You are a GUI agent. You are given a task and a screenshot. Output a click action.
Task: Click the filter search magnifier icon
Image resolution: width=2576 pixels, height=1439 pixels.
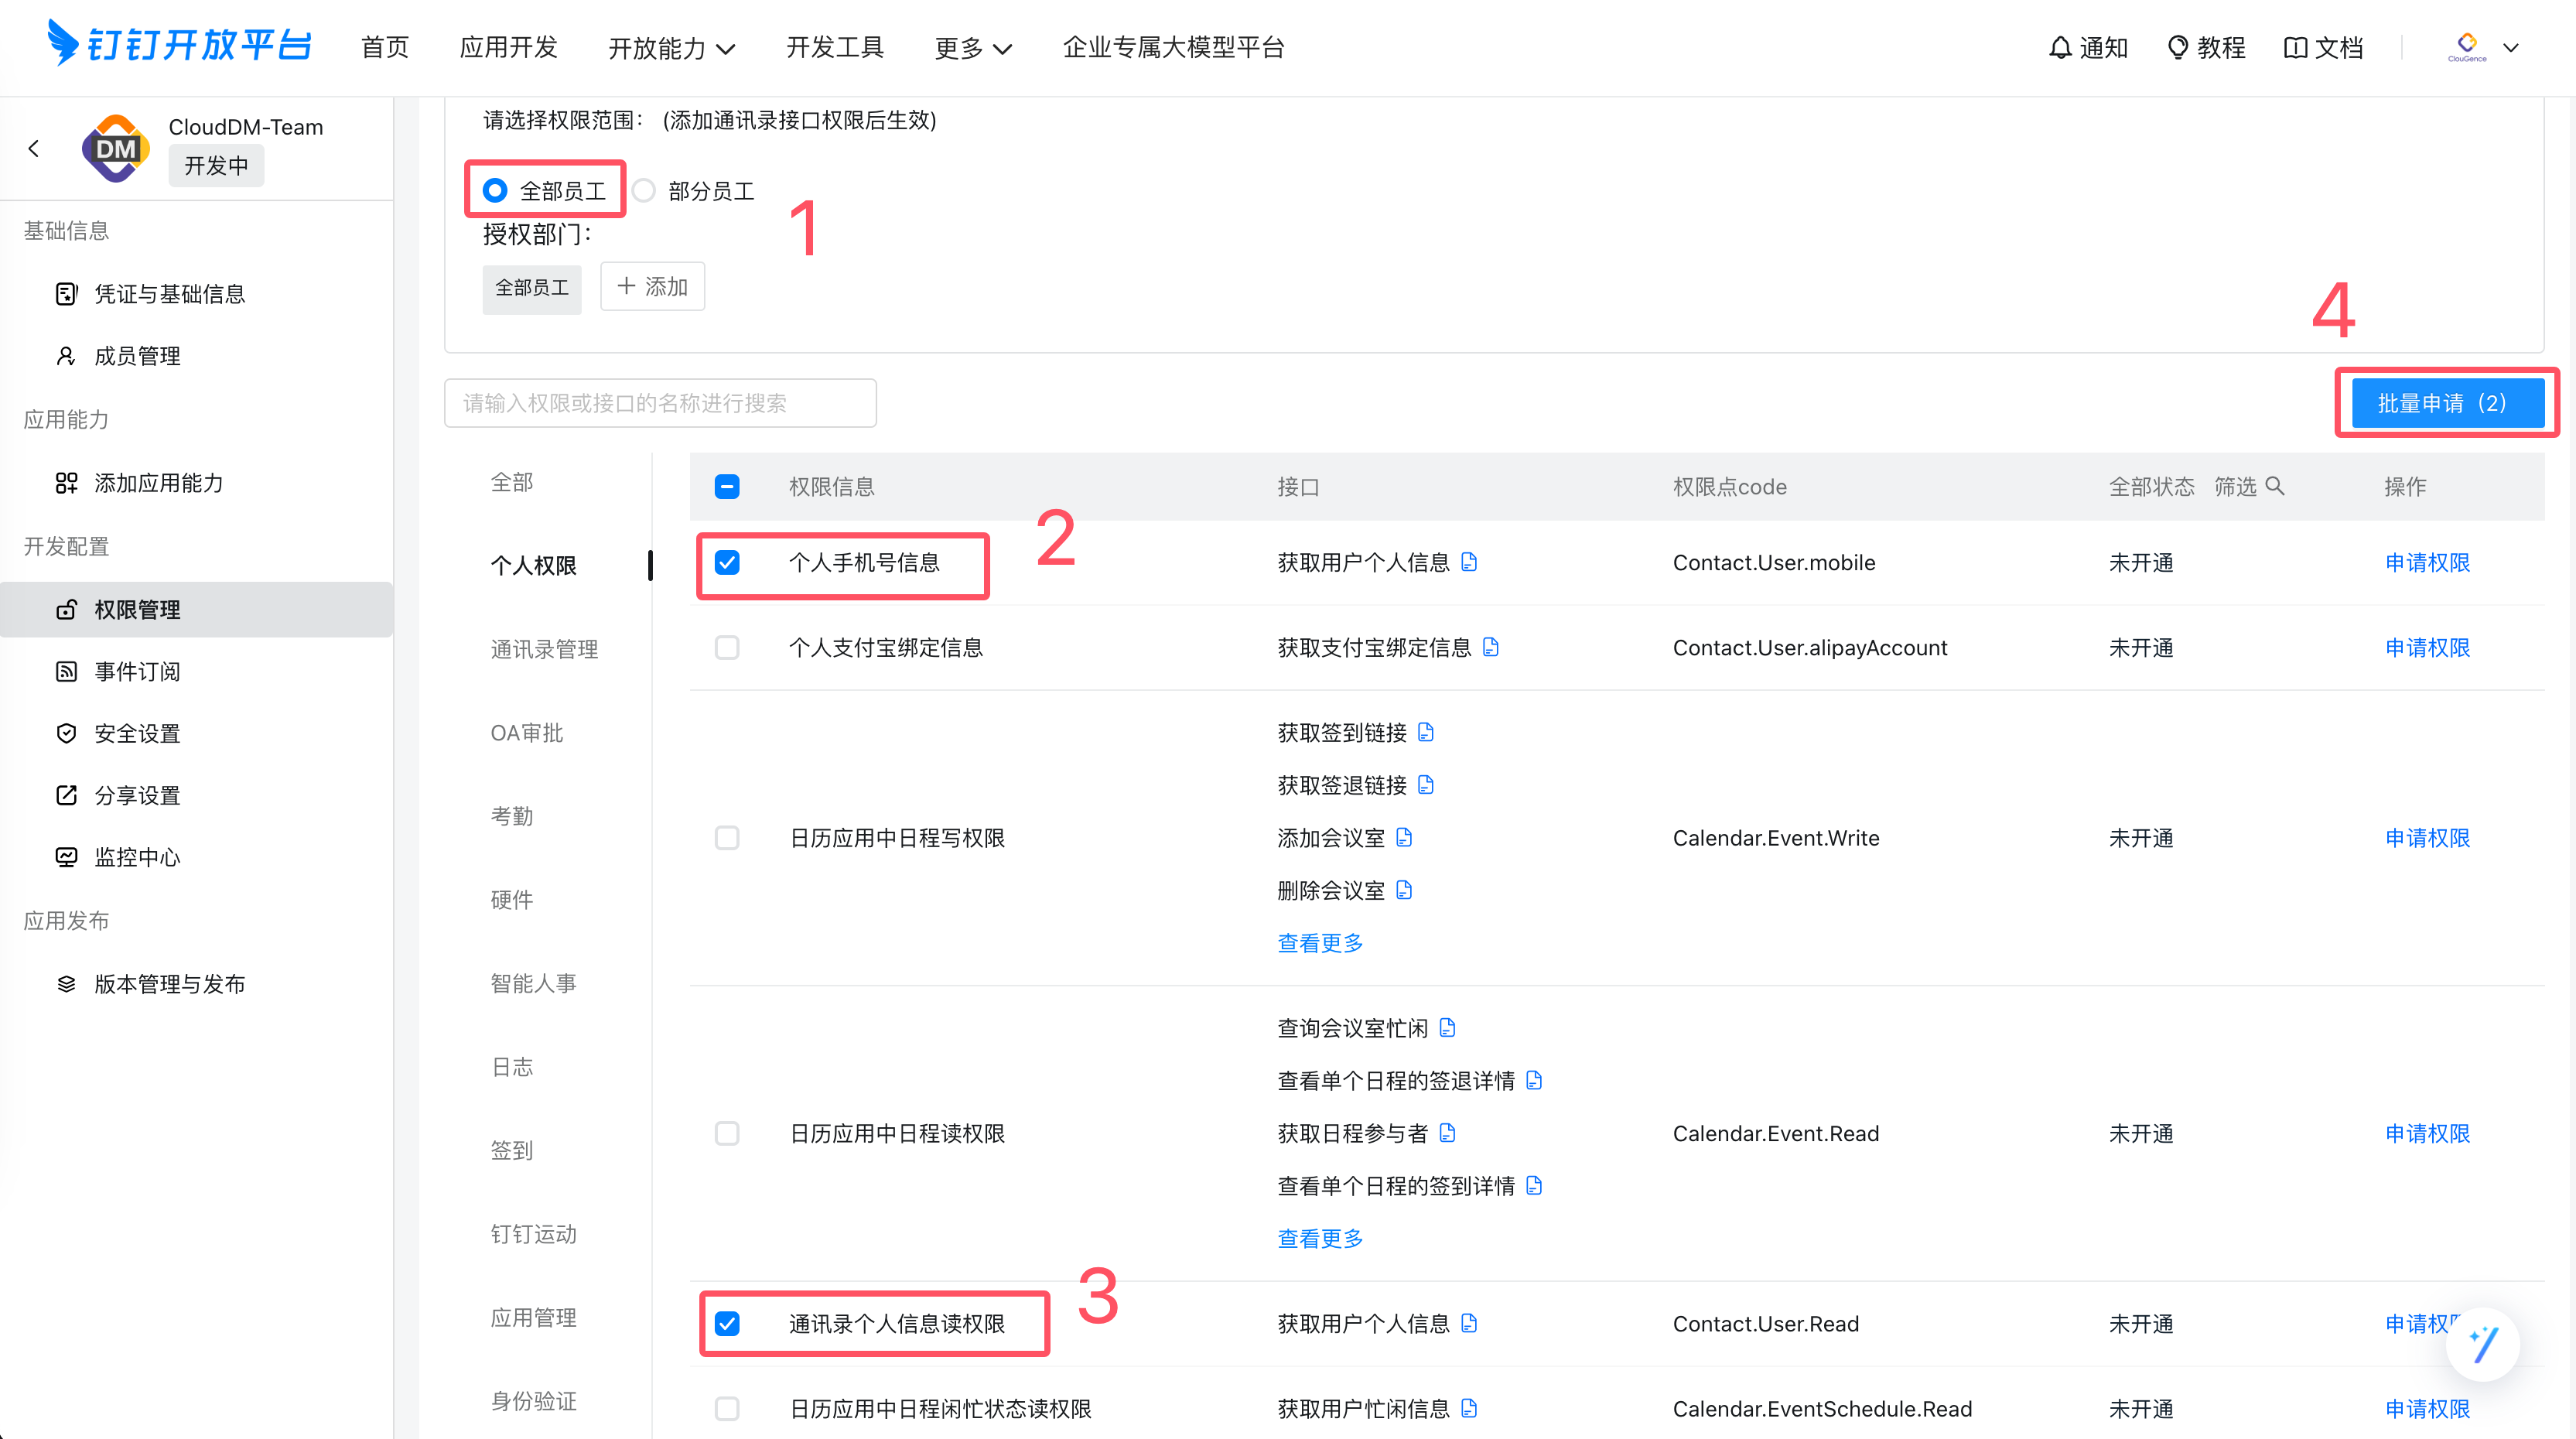(x=2275, y=486)
